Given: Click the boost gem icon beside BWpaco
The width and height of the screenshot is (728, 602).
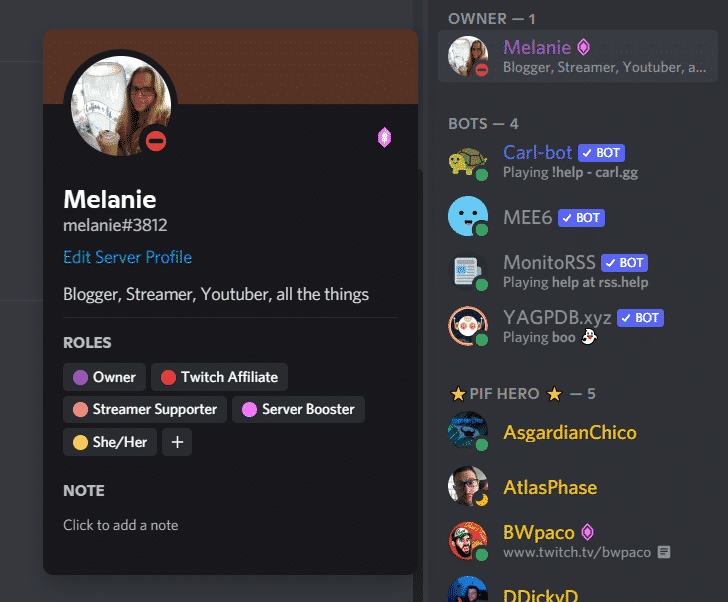Looking at the screenshot, I should tap(587, 532).
